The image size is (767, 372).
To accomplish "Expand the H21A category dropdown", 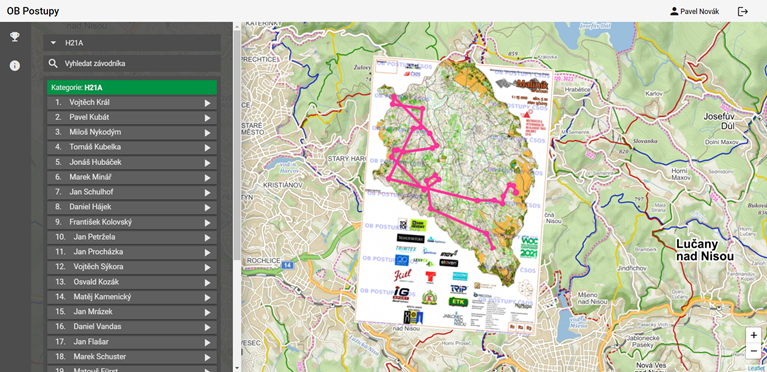I will [x=132, y=43].
